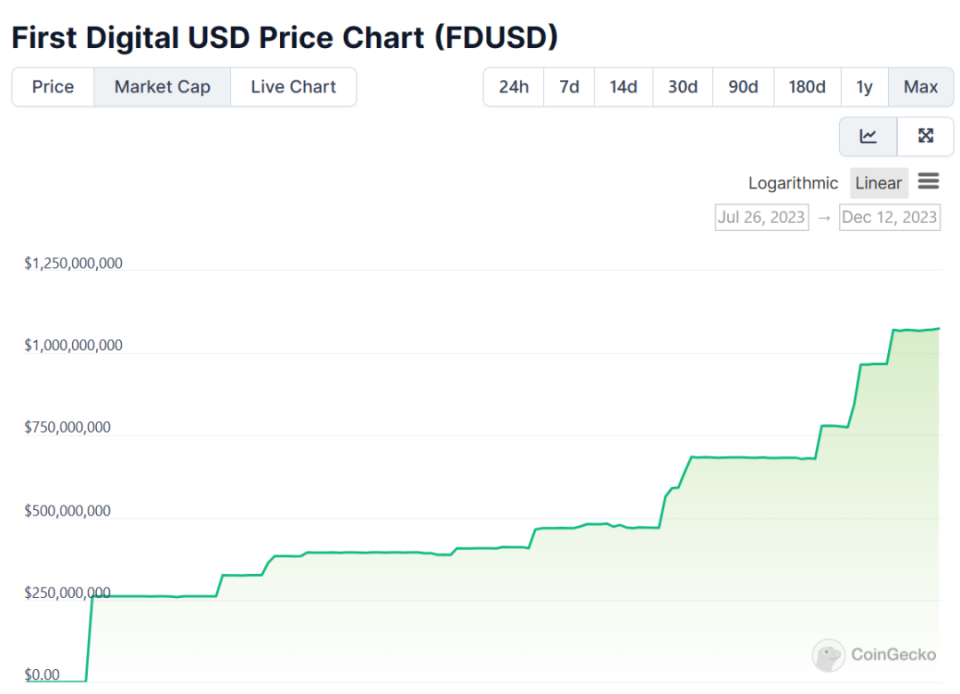This screenshot has width=960, height=694.
Task: Select the 14d range button
Action: tap(623, 87)
